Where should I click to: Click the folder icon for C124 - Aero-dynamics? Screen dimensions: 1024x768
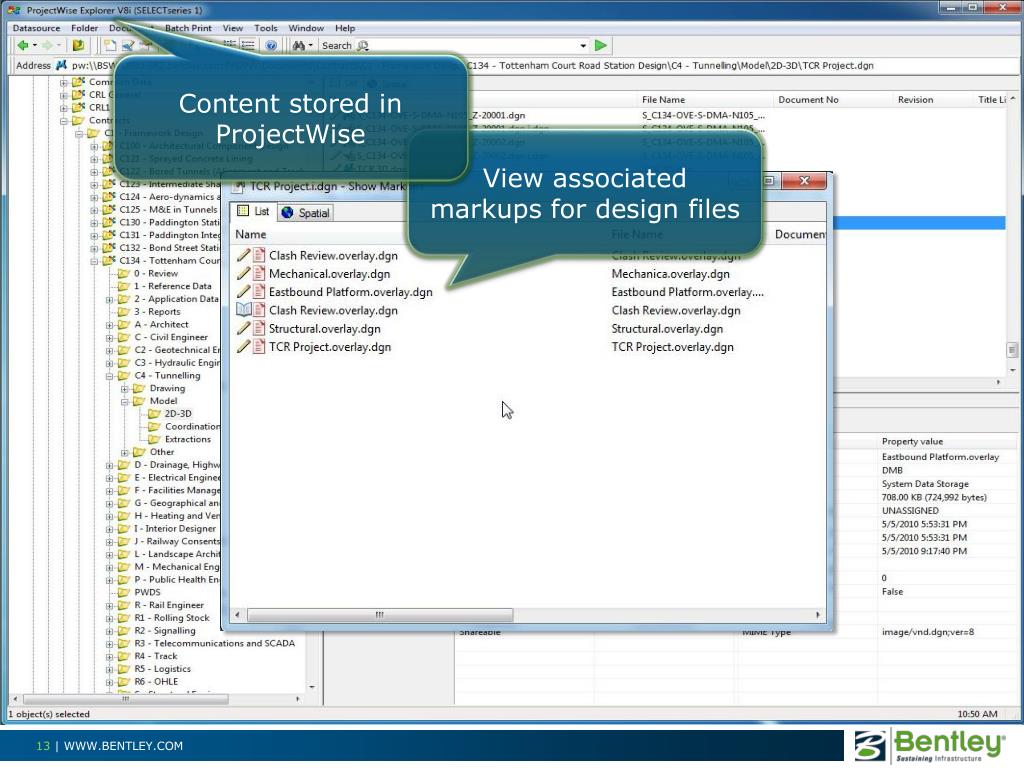pyautogui.click(x=109, y=197)
